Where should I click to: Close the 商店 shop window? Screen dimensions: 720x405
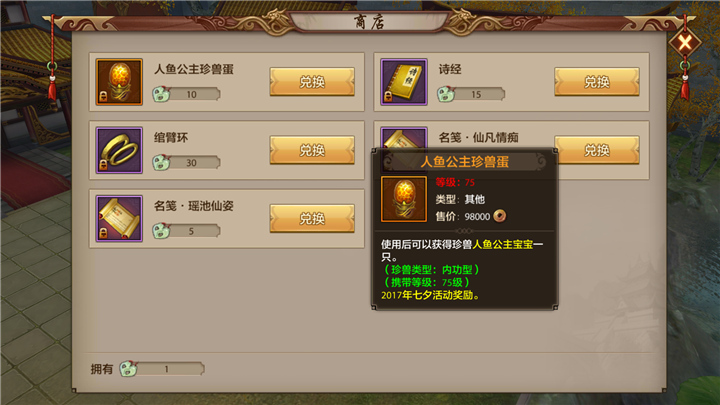tap(685, 43)
